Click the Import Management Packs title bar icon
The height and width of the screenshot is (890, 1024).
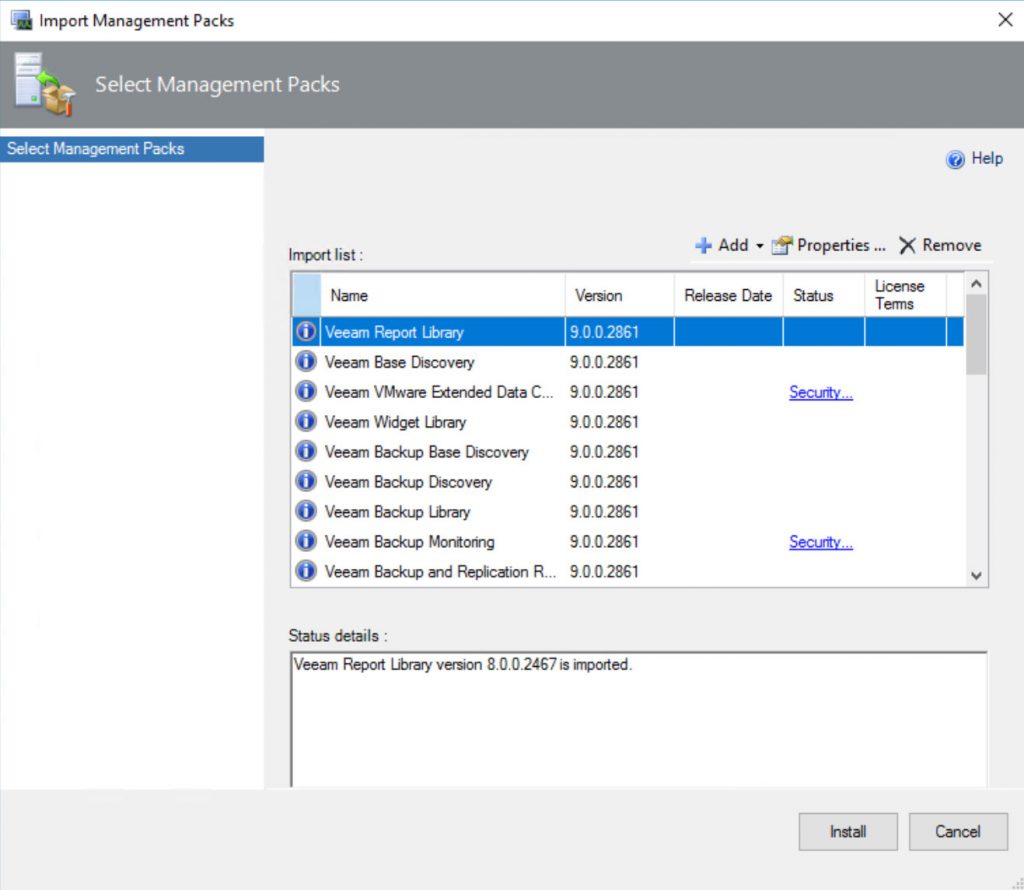click(21, 20)
